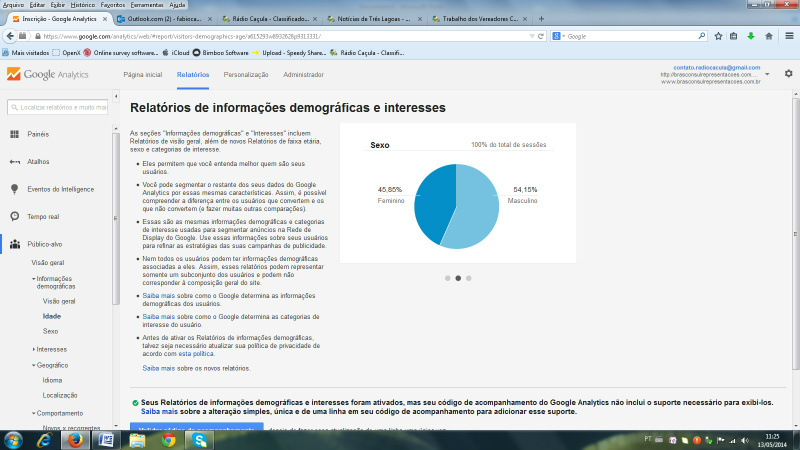Screen dimensions: 800x450
Task: Open the Sexo report in sidebar
Action: click(50, 330)
